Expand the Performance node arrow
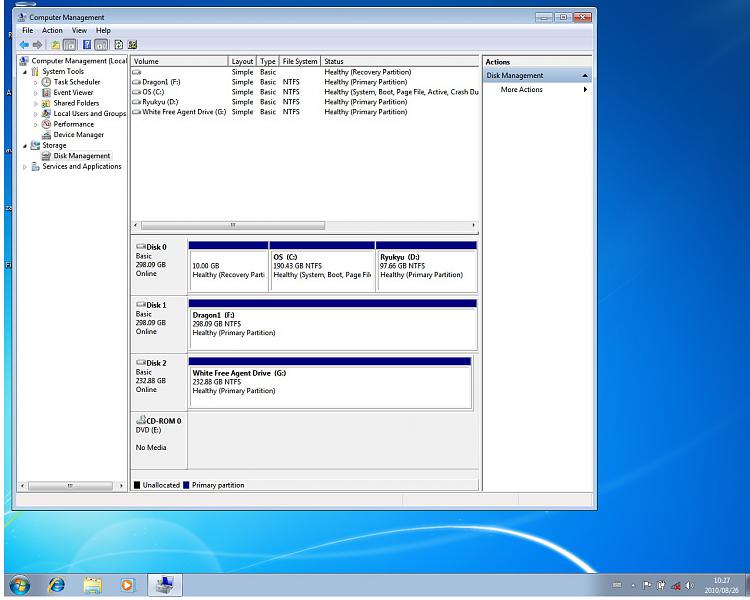The height and width of the screenshot is (600, 750). point(35,124)
